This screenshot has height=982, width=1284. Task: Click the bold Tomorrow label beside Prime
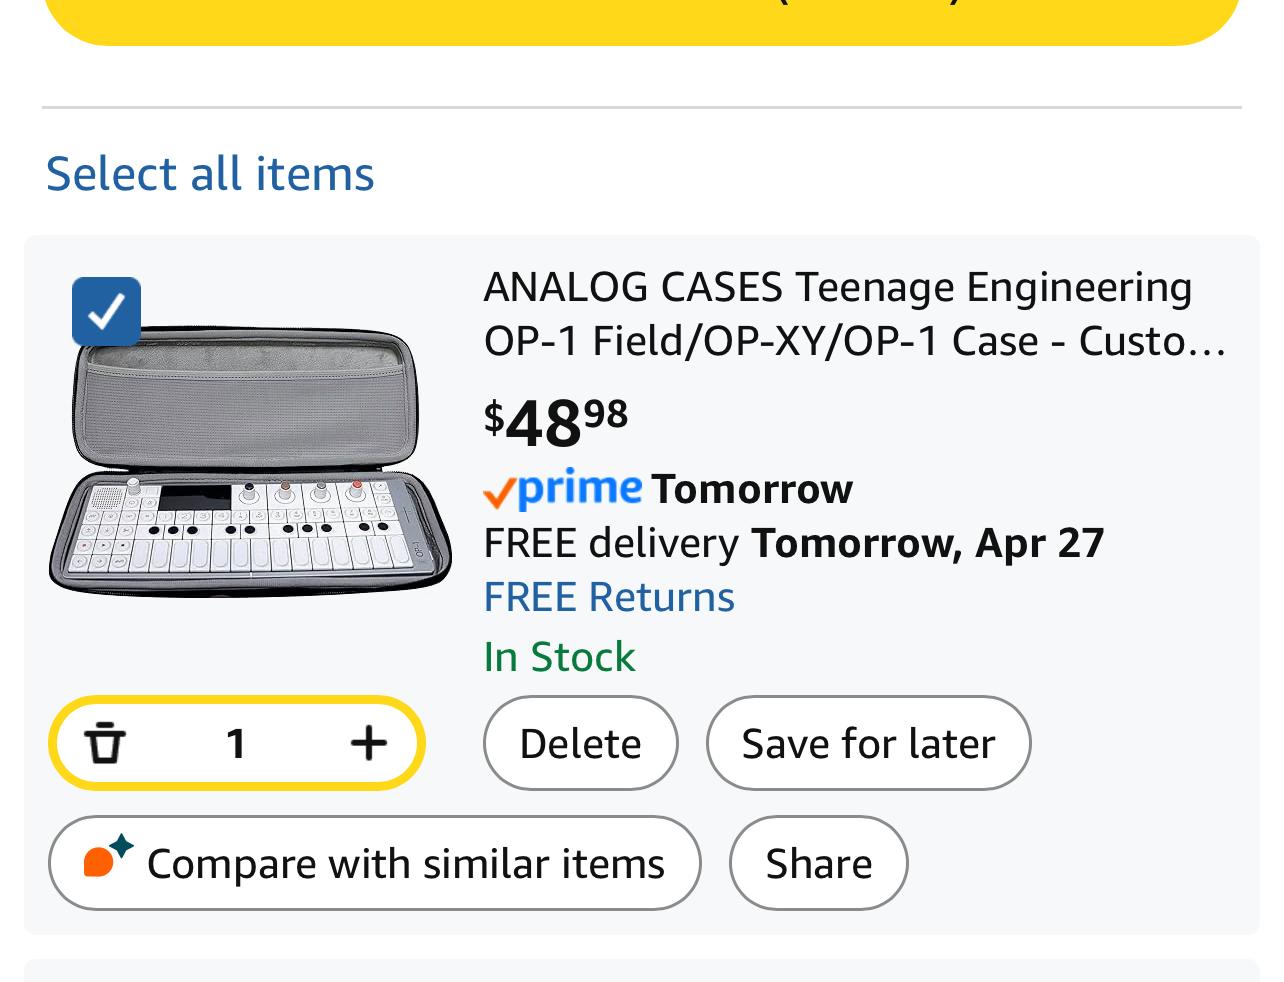(752, 489)
